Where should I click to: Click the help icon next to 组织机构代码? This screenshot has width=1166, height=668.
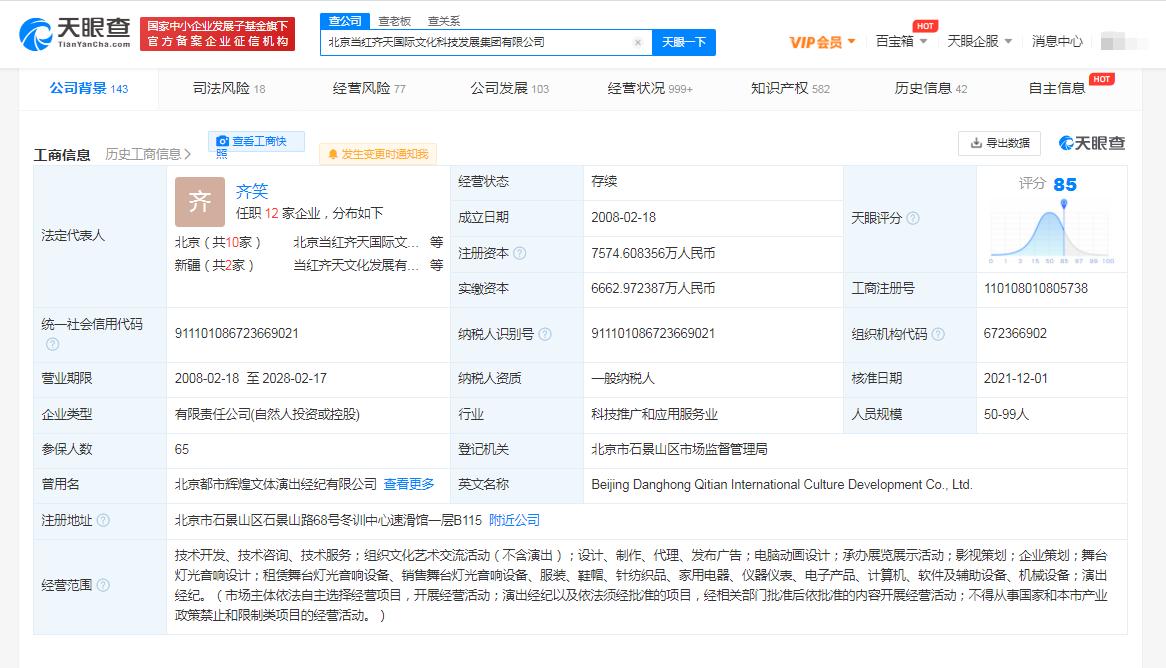coord(938,334)
